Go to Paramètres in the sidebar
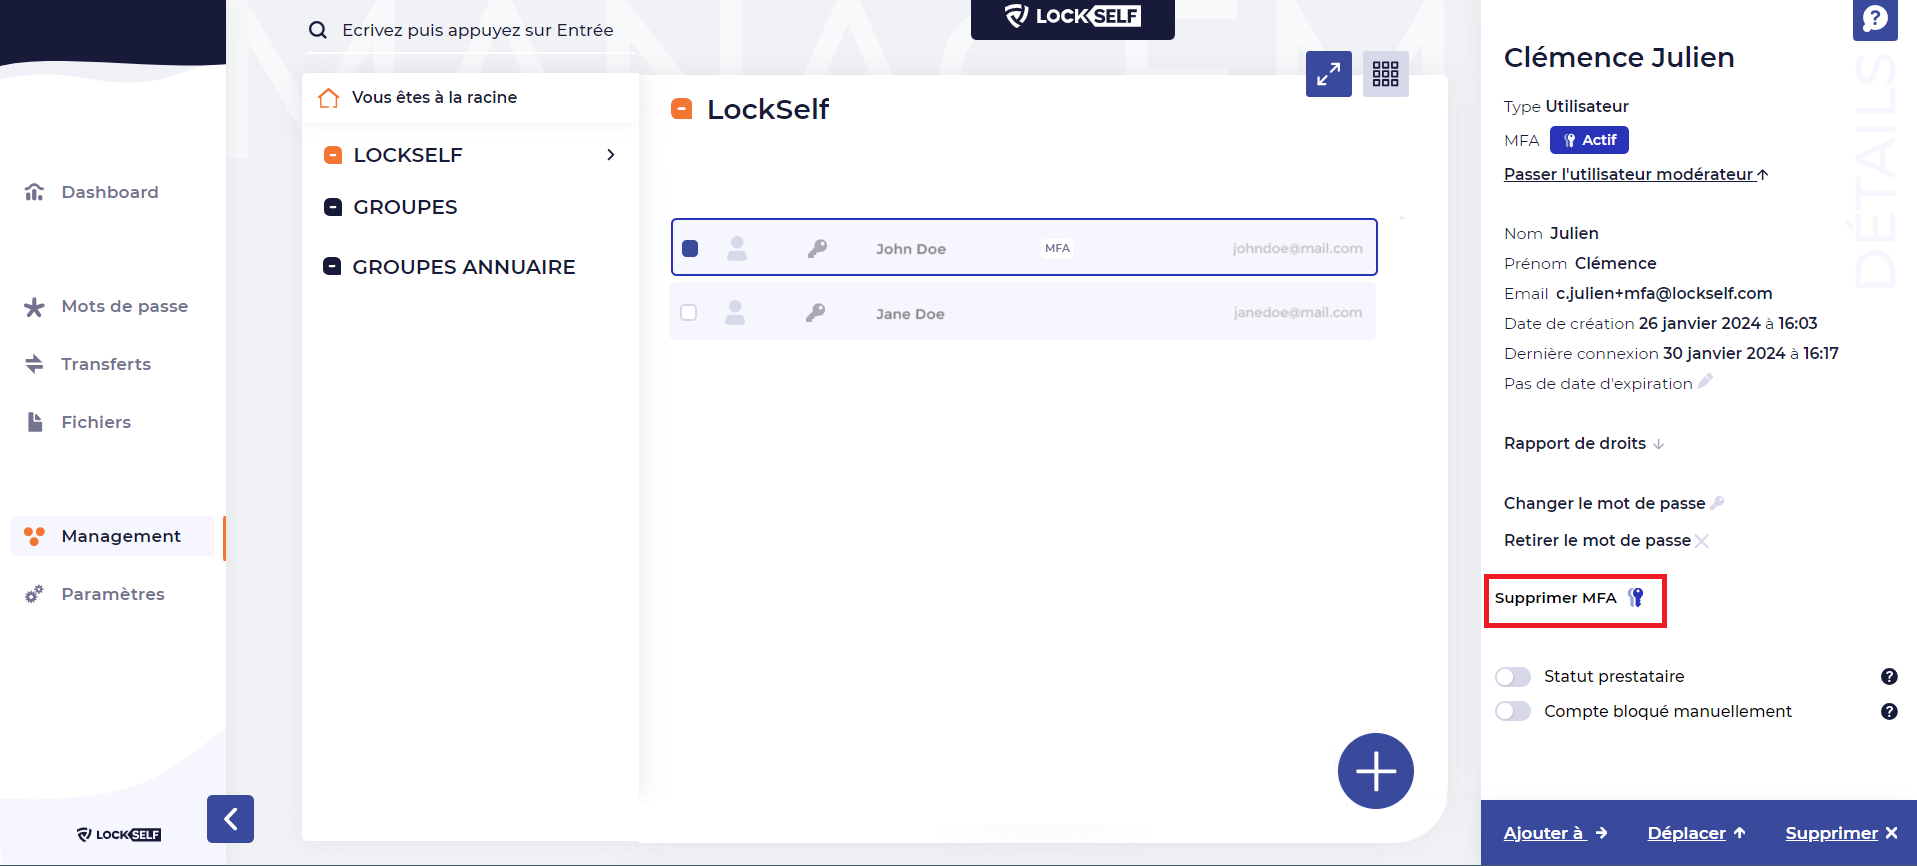 (112, 594)
